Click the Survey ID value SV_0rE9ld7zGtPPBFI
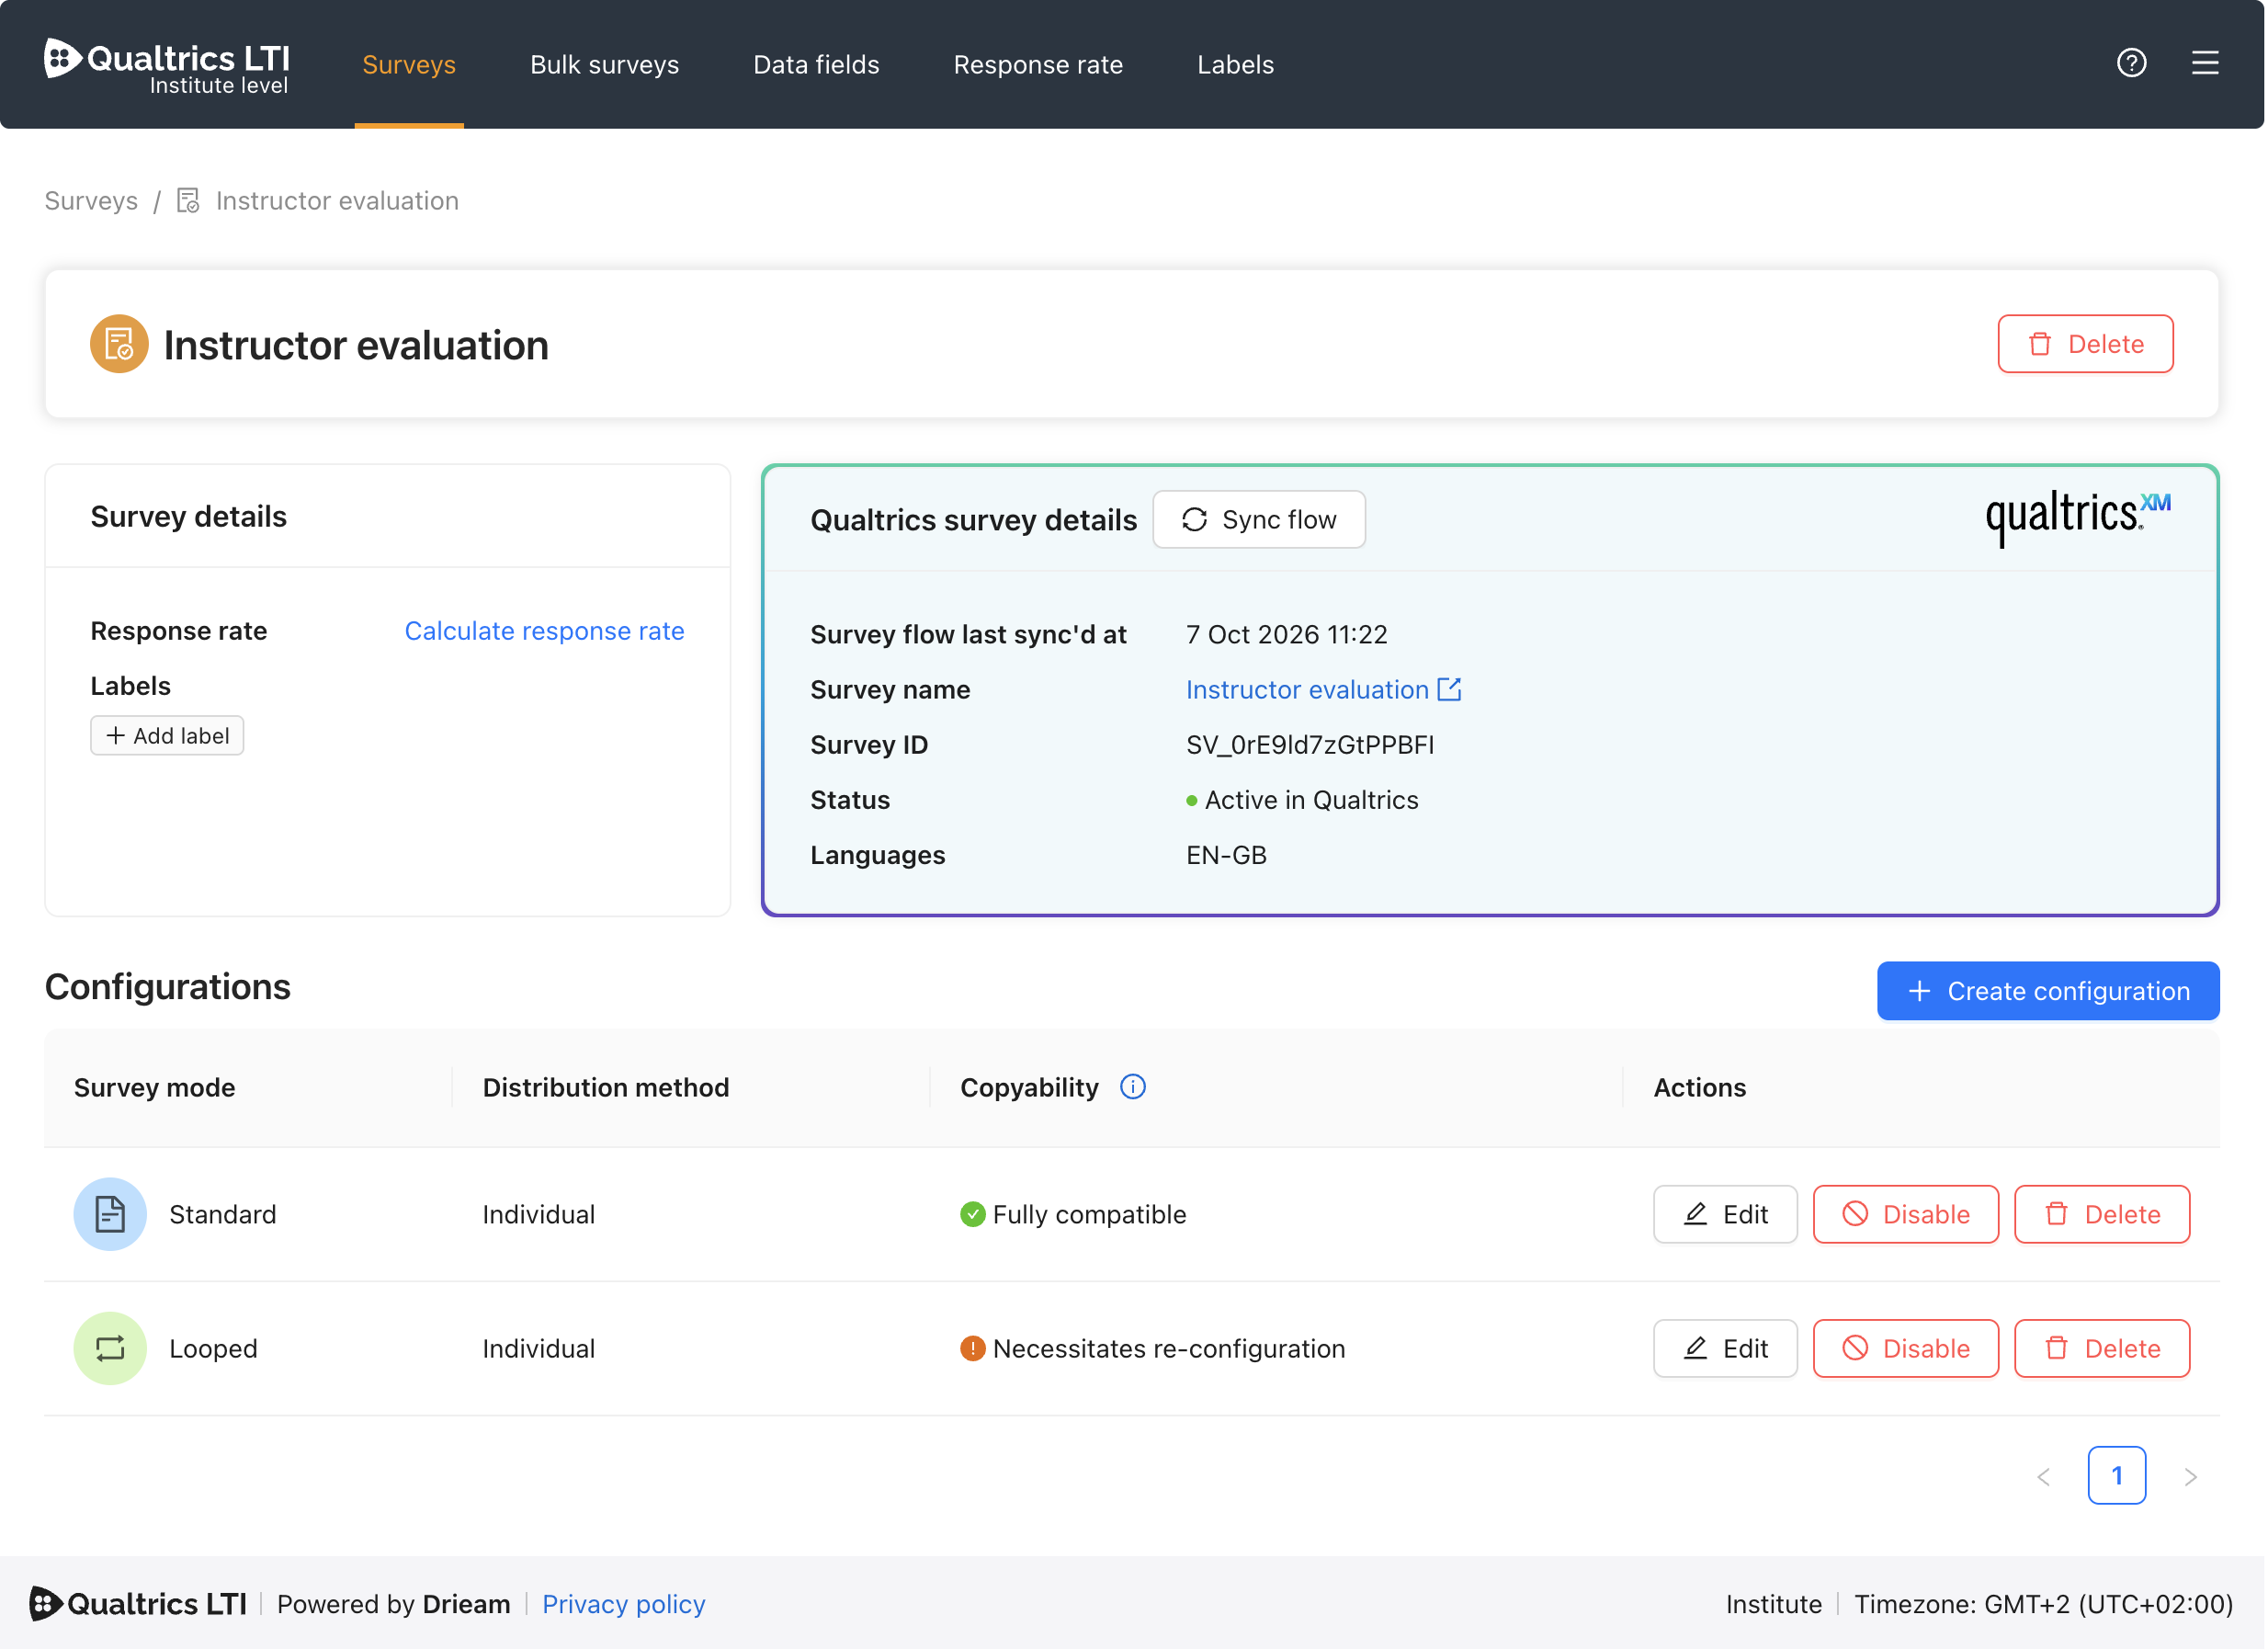This screenshot has width=2268, height=1649. [1310, 745]
